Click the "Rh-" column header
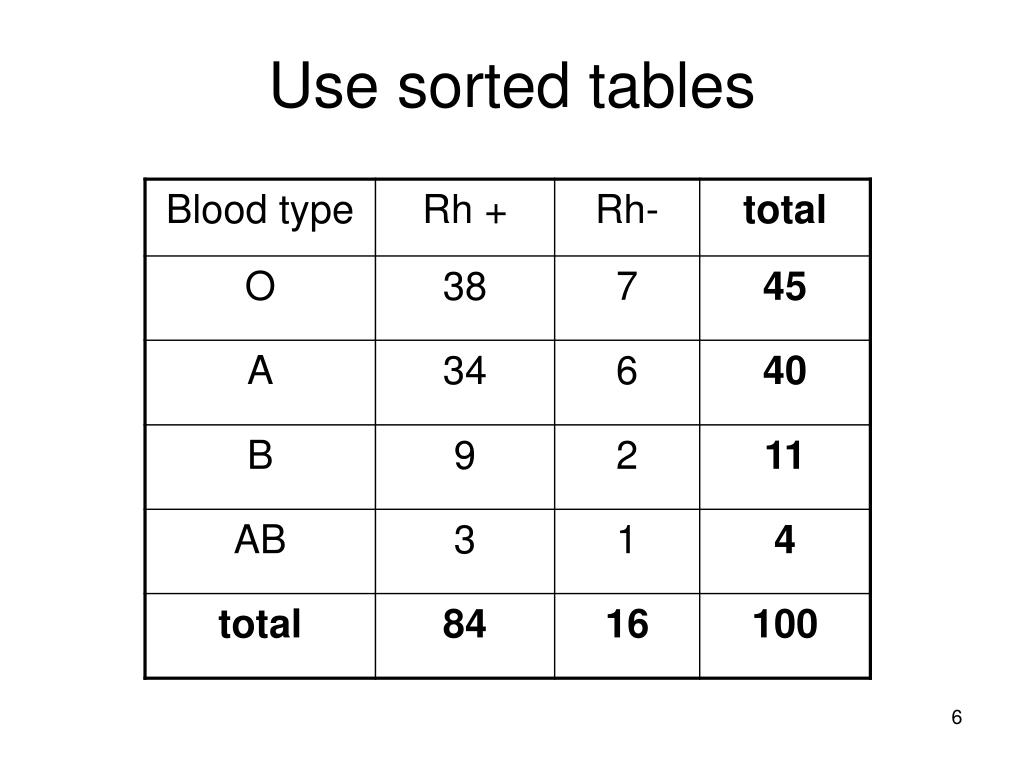 627,211
